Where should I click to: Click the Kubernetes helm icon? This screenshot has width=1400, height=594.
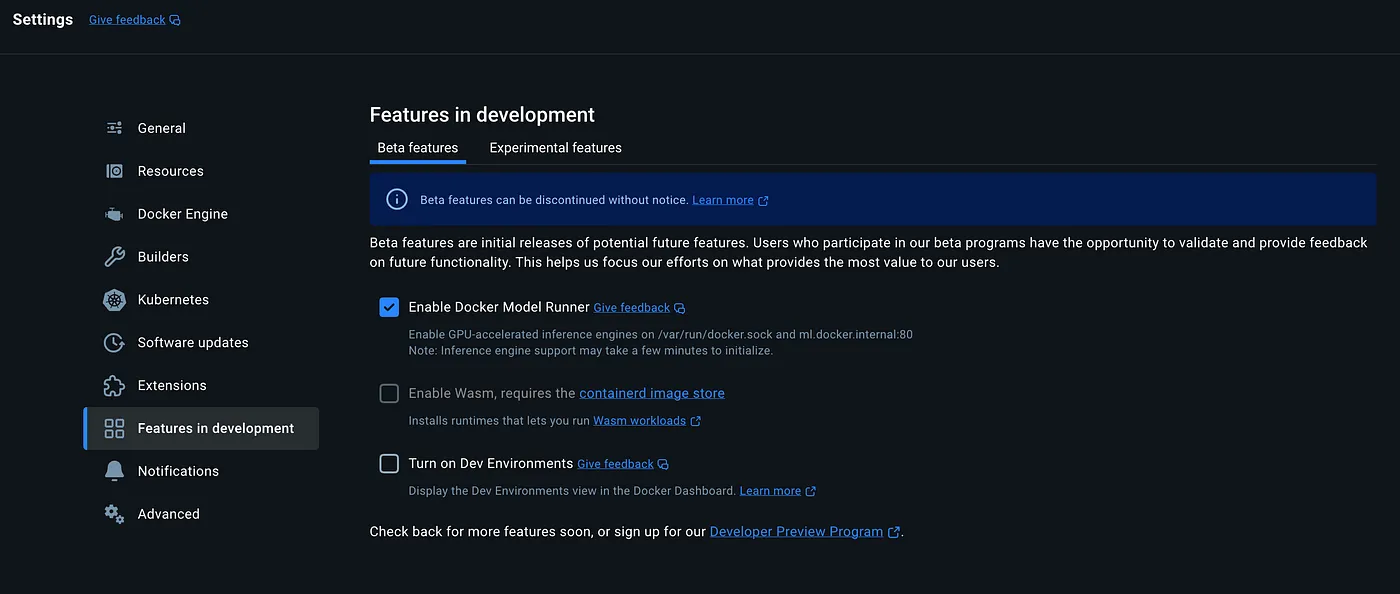[x=114, y=300]
